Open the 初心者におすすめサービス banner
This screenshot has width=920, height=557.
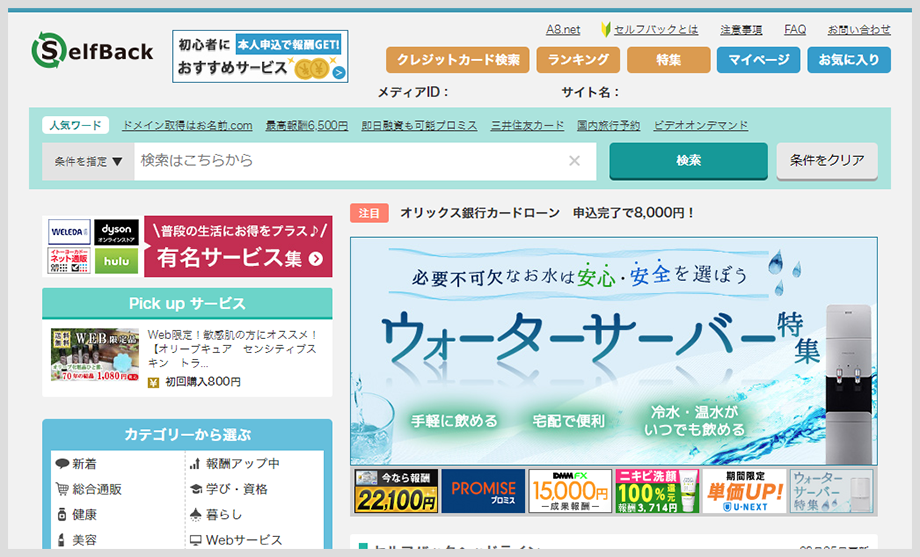pyautogui.click(x=260, y=56)
